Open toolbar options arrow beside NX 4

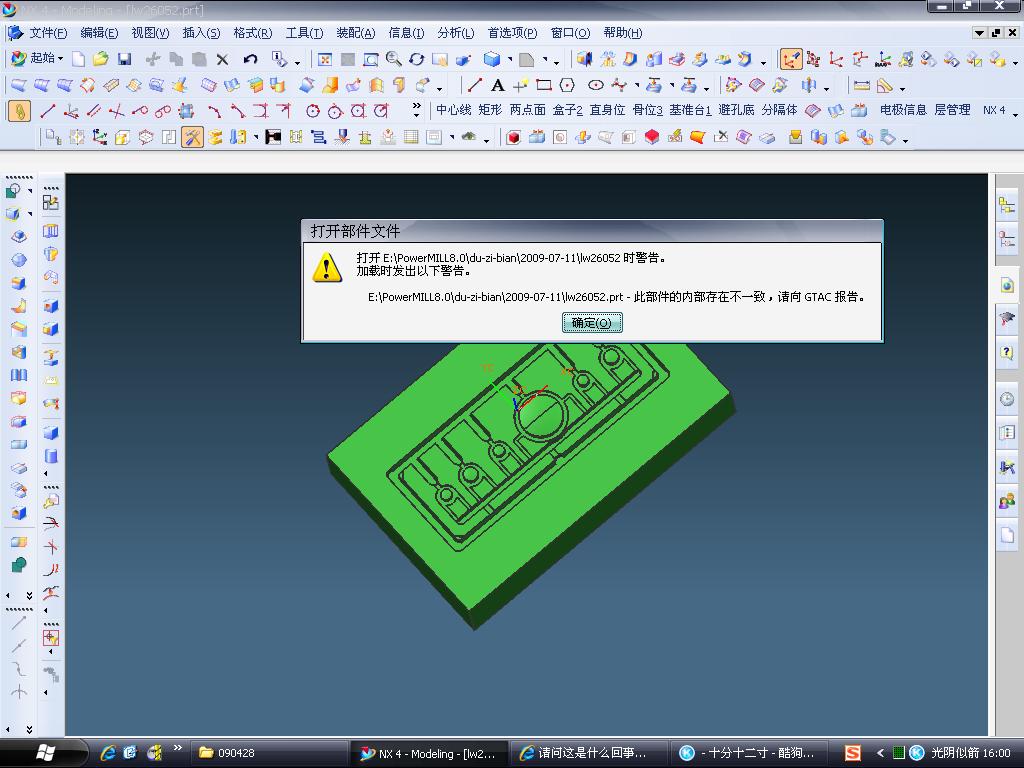(x=1016, y=114)
